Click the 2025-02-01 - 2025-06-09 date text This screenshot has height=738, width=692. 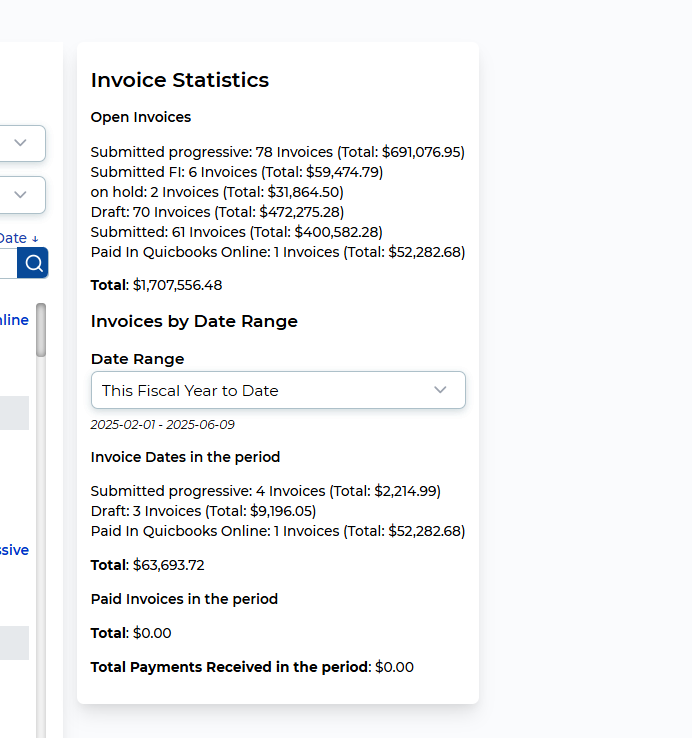click(x=162, y=425)
